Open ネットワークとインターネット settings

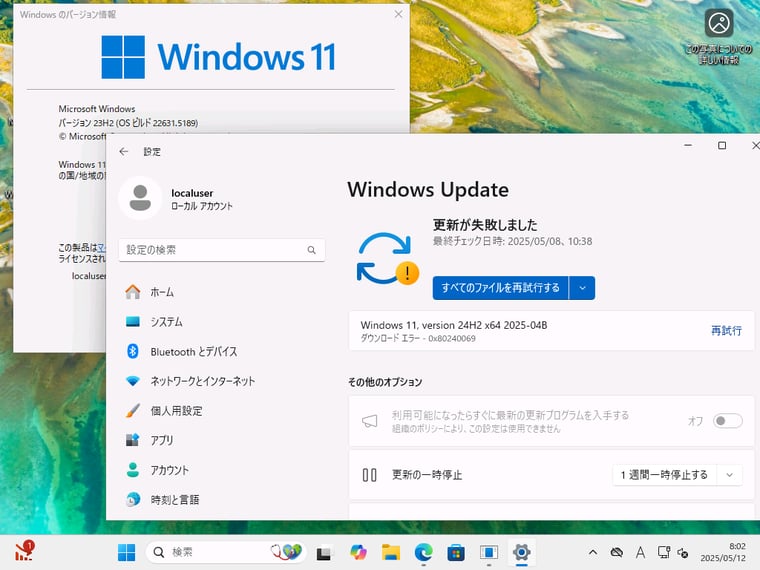pyautogui.click(x=222, y=381)
